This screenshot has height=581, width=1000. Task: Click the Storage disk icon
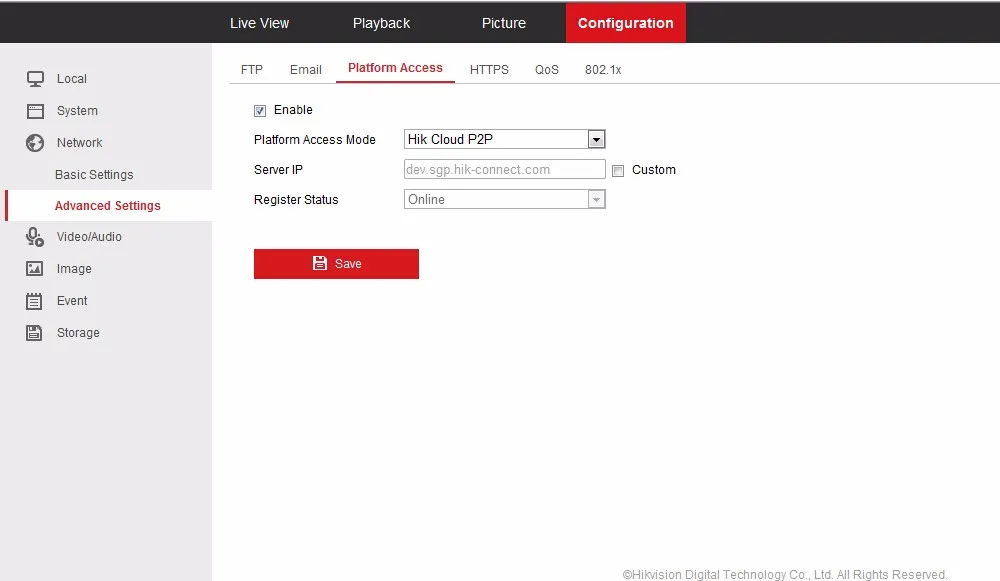coord(34,333)
